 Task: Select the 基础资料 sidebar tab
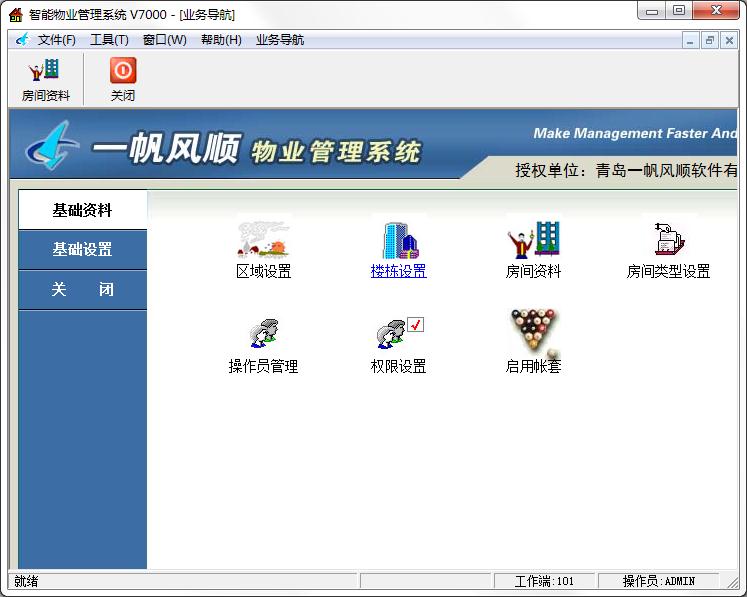pyautogui.click(x=82, y=210)
